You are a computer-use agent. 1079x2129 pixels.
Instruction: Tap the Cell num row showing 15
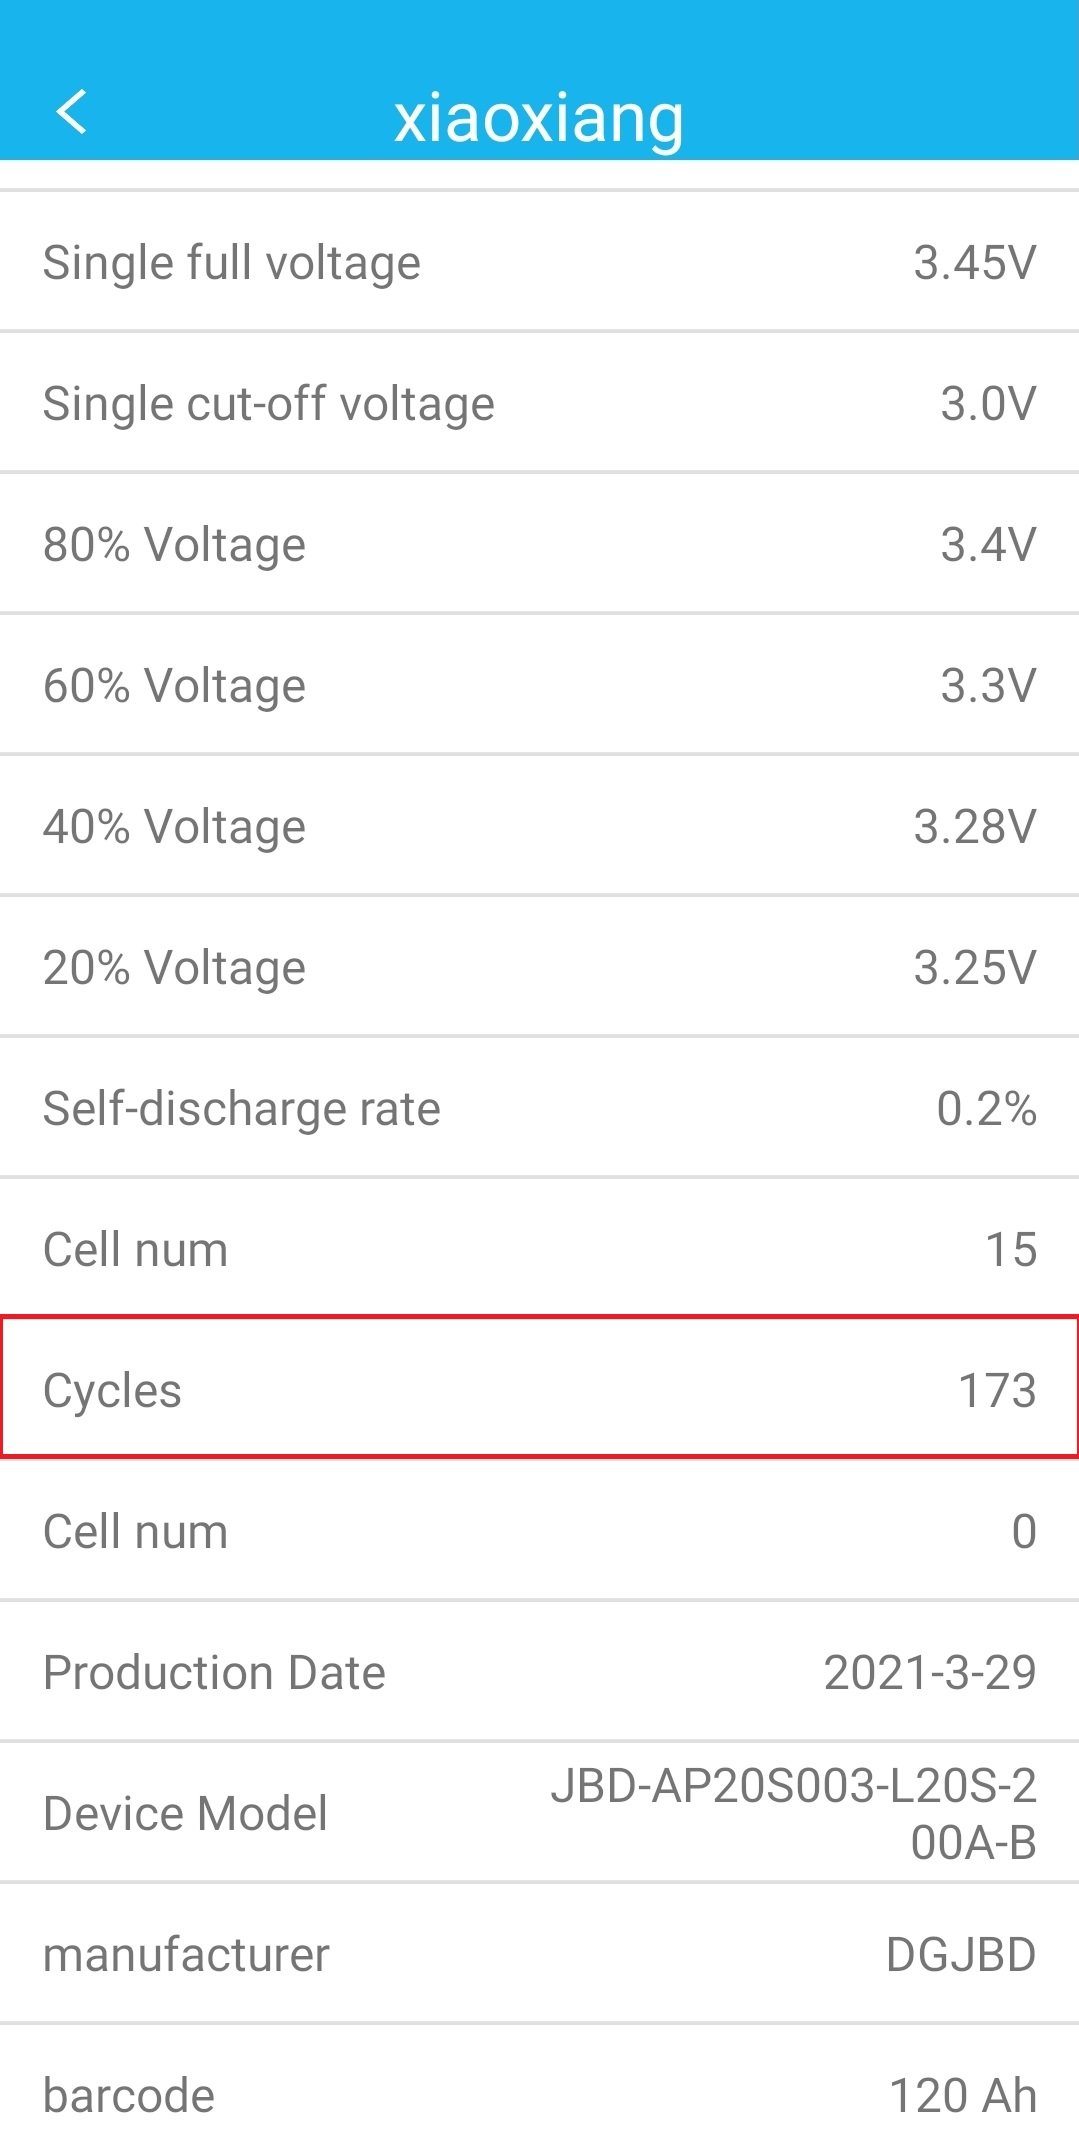point(539,1250)
